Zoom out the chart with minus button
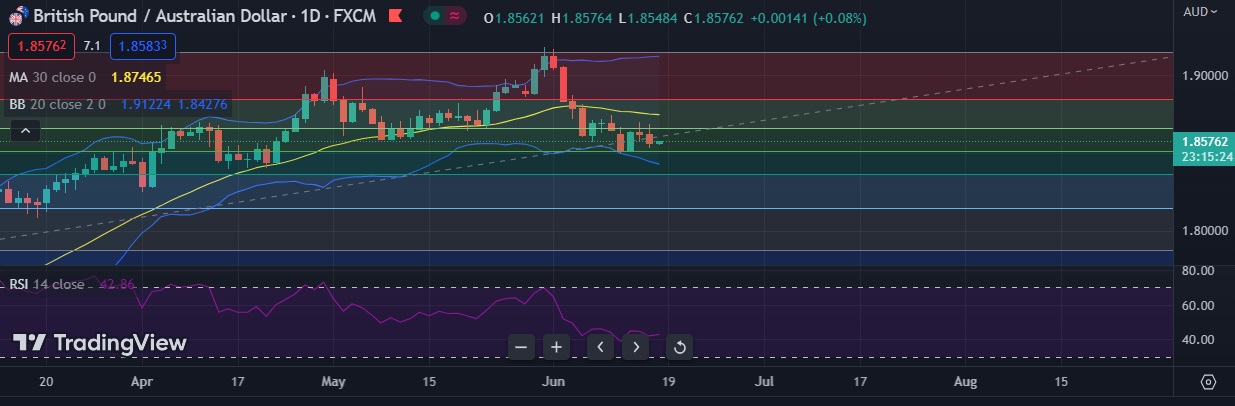 [521, 347]
